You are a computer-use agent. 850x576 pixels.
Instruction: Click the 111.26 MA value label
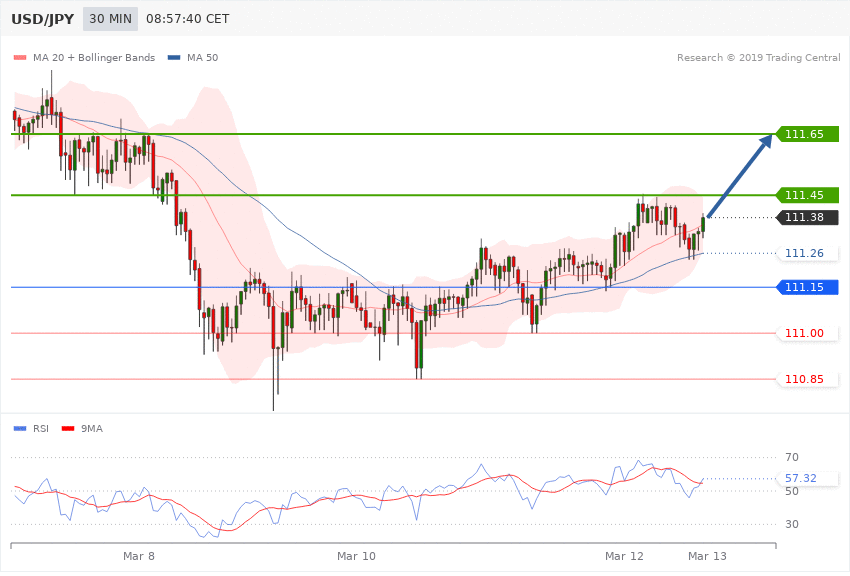point(808,253)
